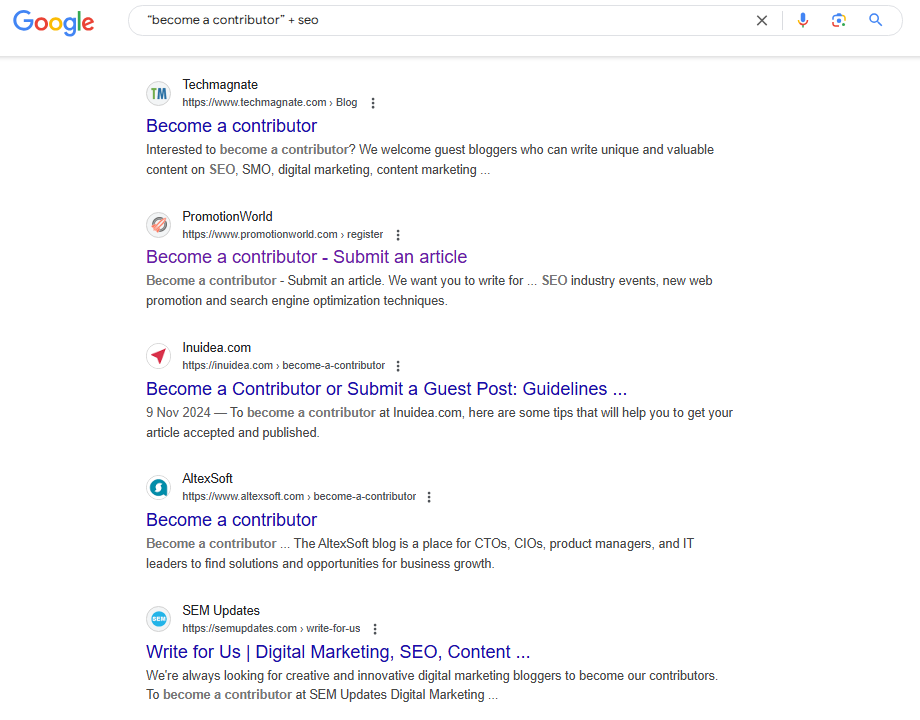Click snippet "Interested to become a contributor?"
920x720 pixels.
pos(251,150)
